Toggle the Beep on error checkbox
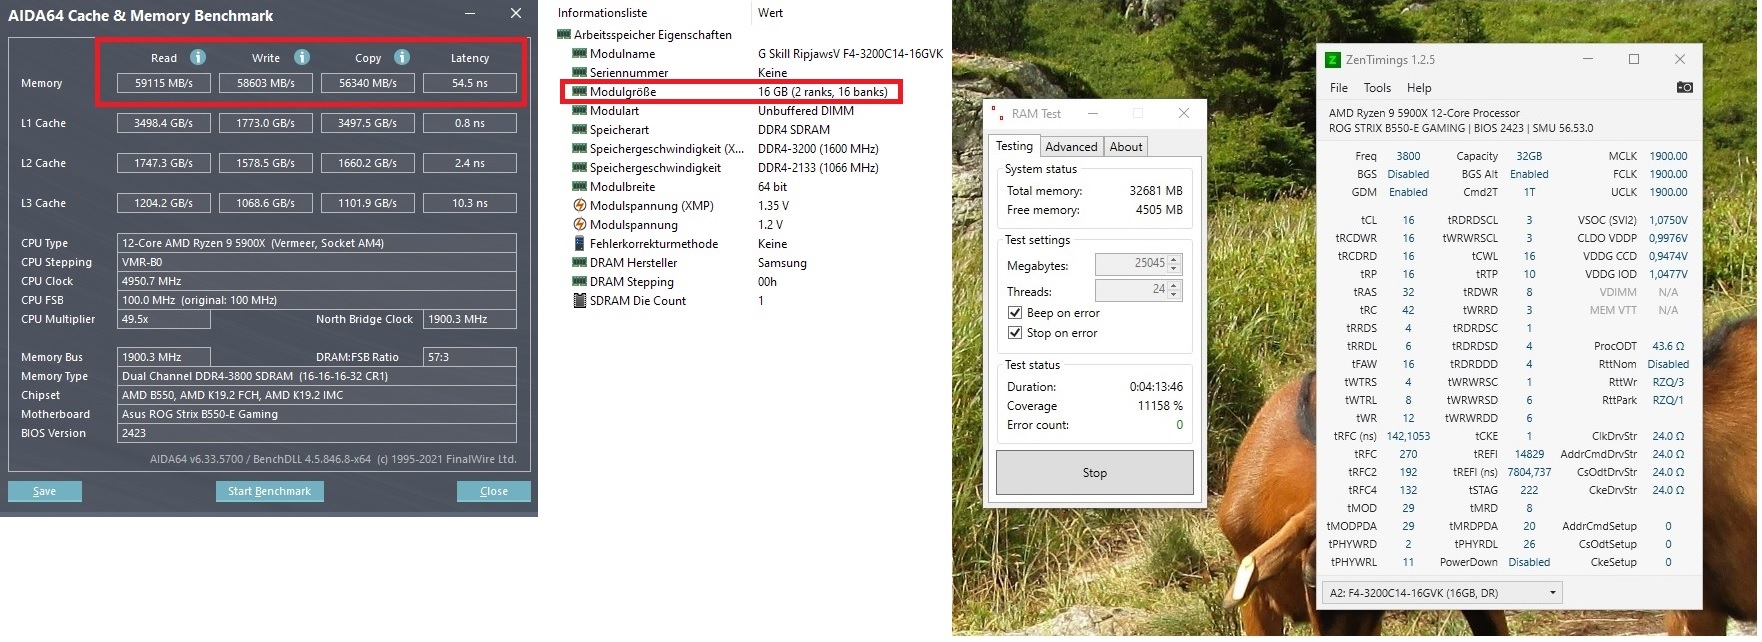Screen dimensions: 1762x642 (x=1015, y=313)
